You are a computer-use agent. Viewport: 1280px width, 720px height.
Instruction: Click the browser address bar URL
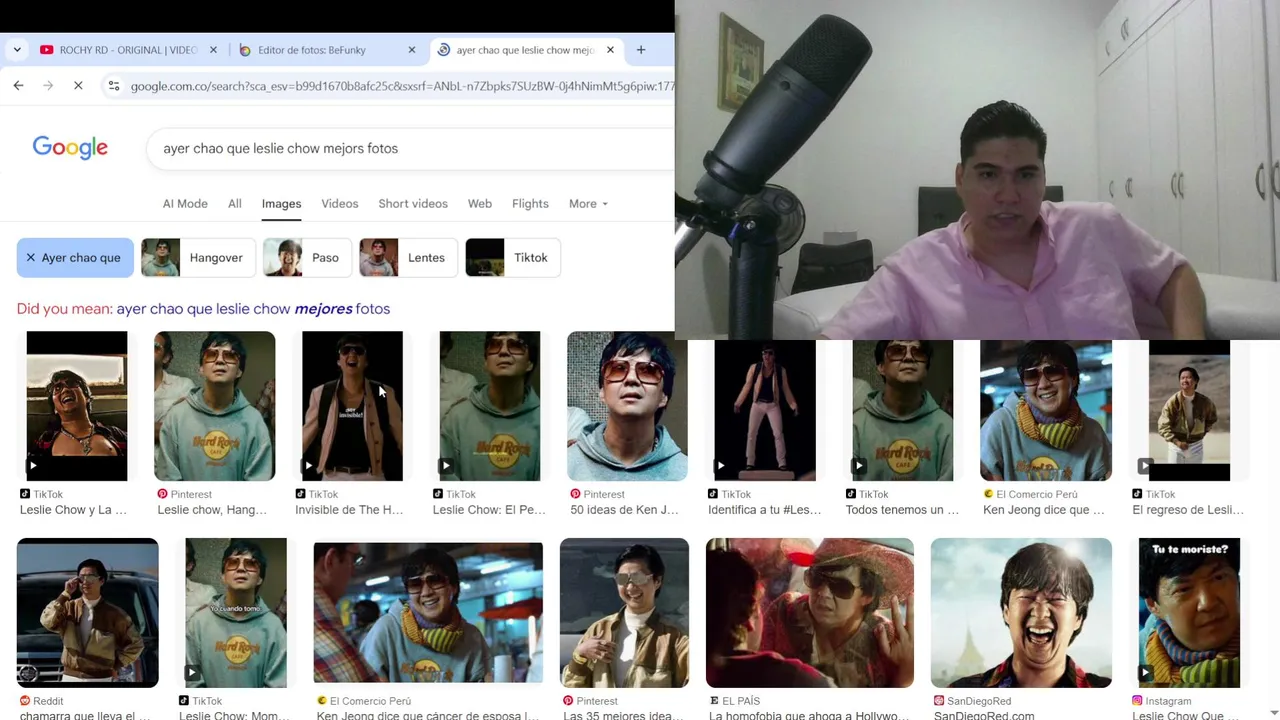click(x=402, y=86)
